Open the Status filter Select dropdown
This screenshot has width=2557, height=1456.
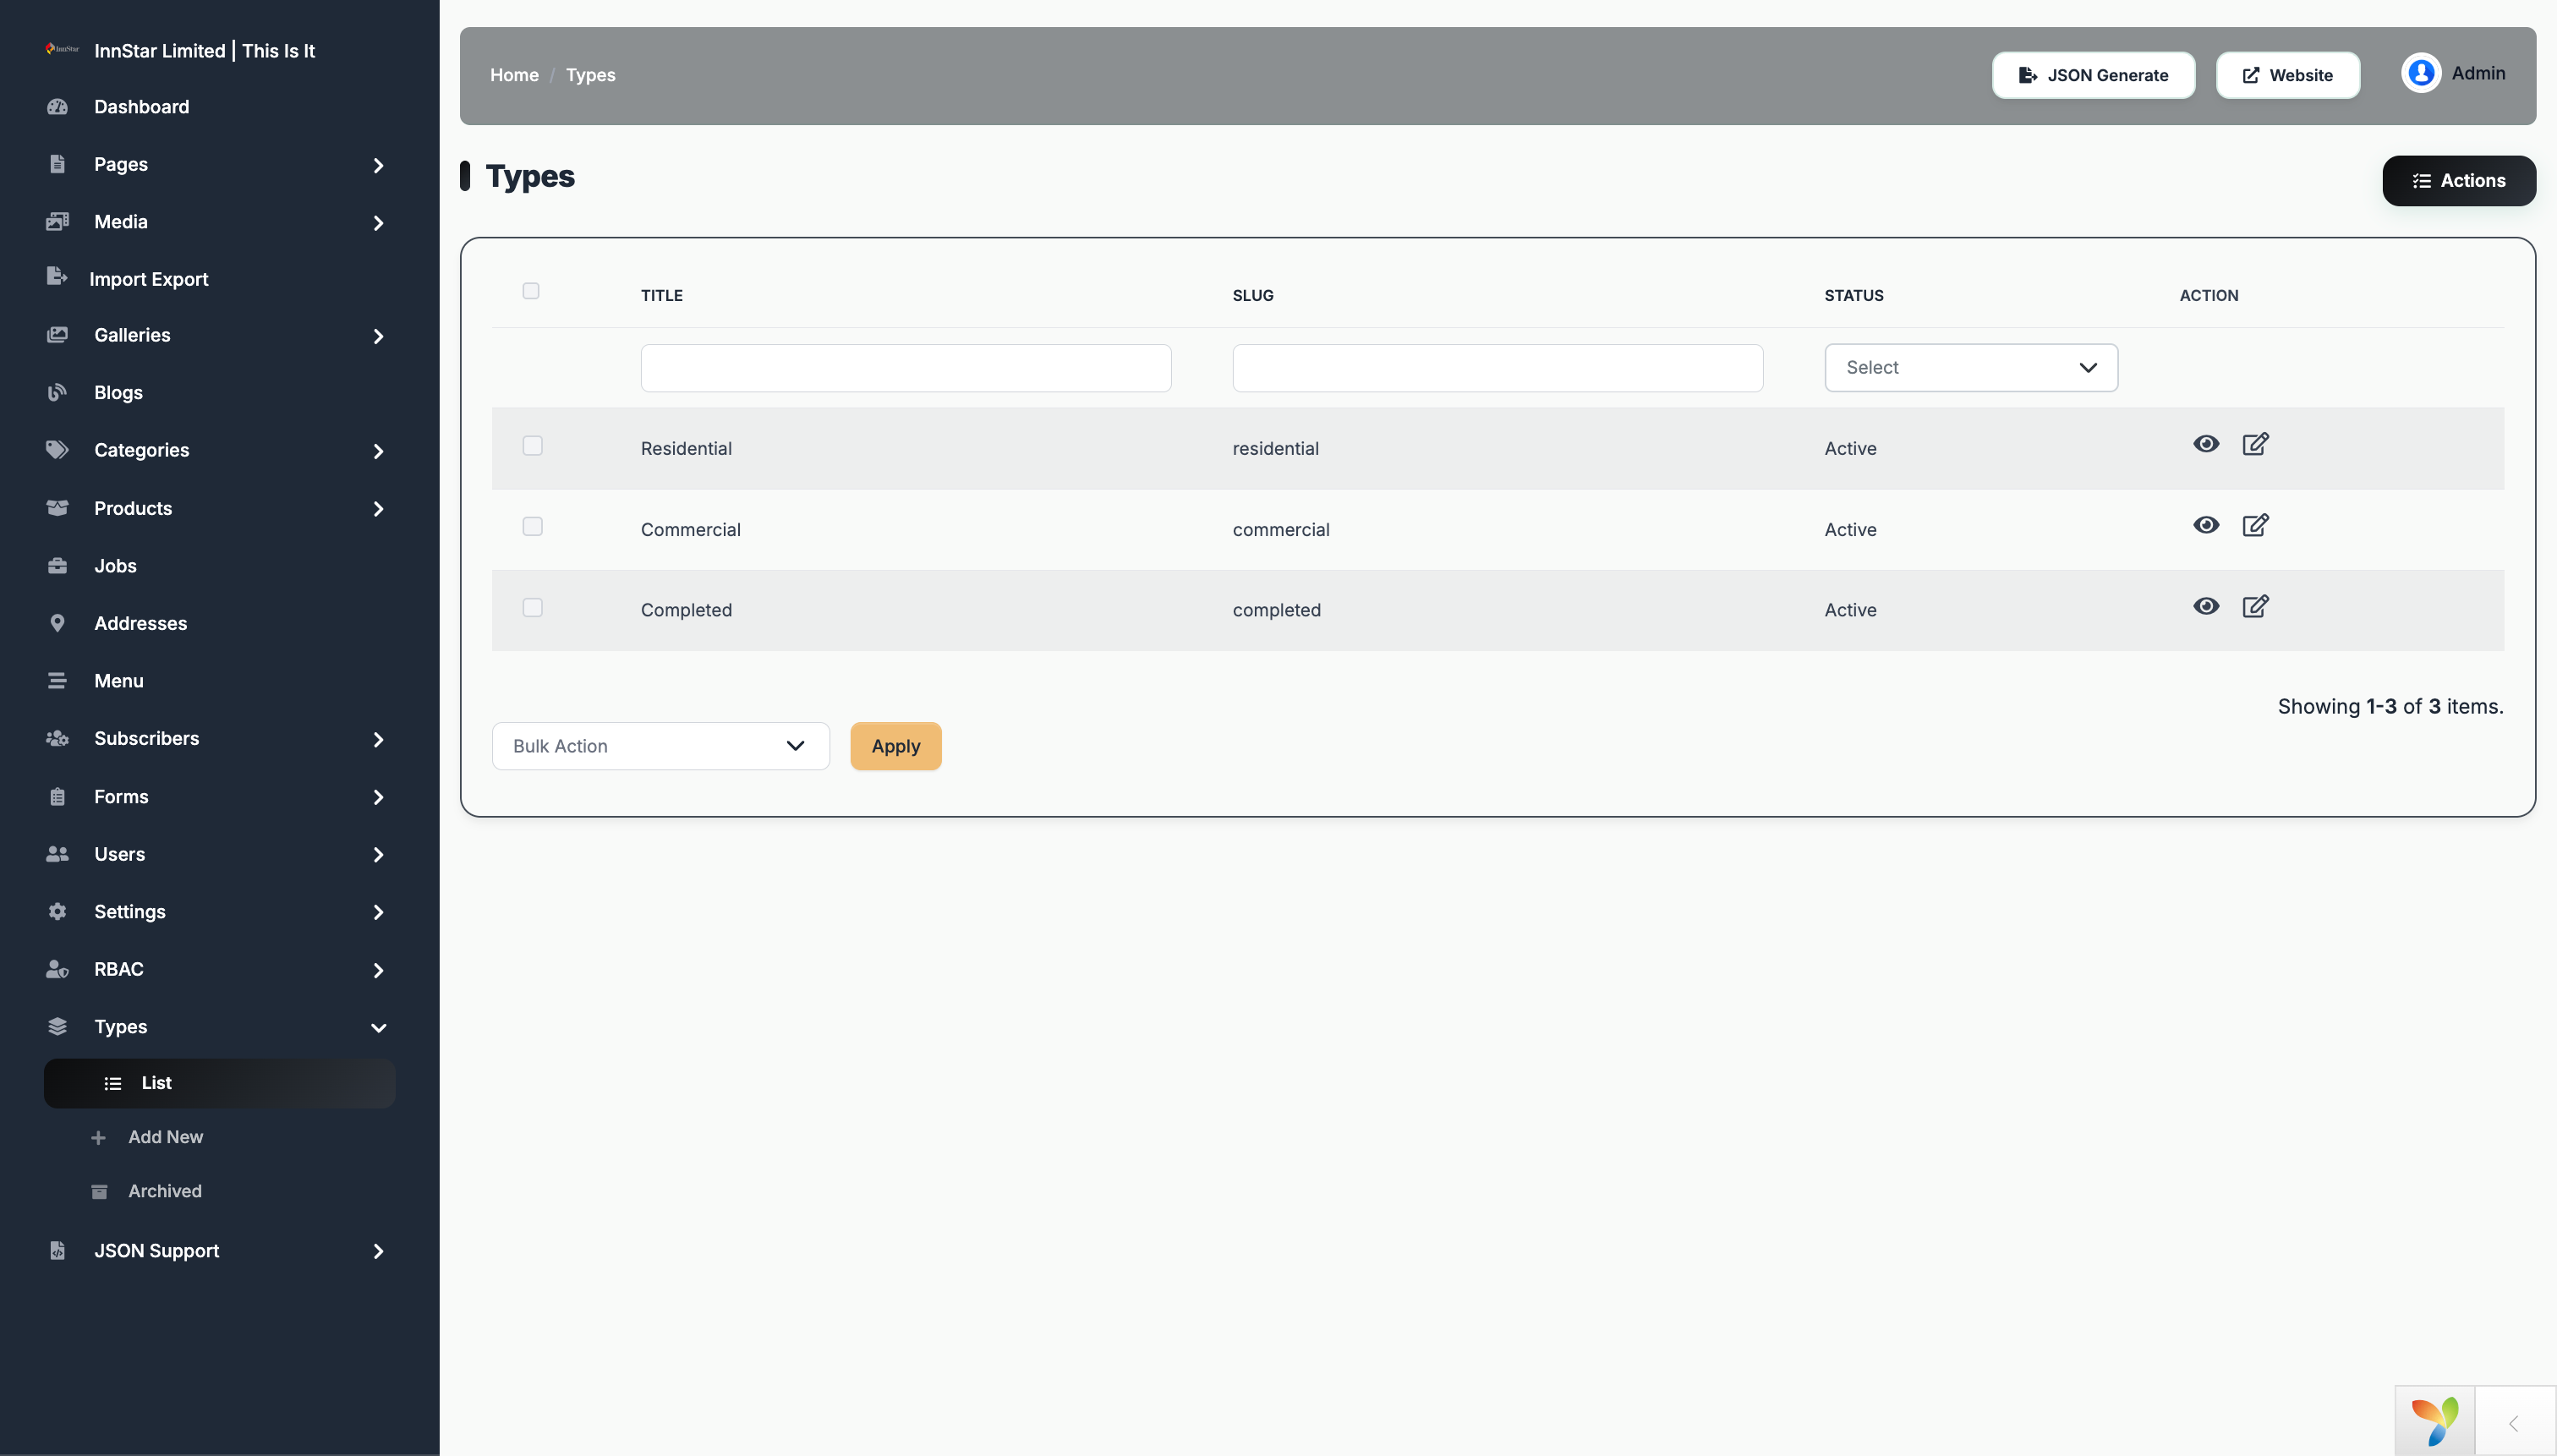point(1971,368)
